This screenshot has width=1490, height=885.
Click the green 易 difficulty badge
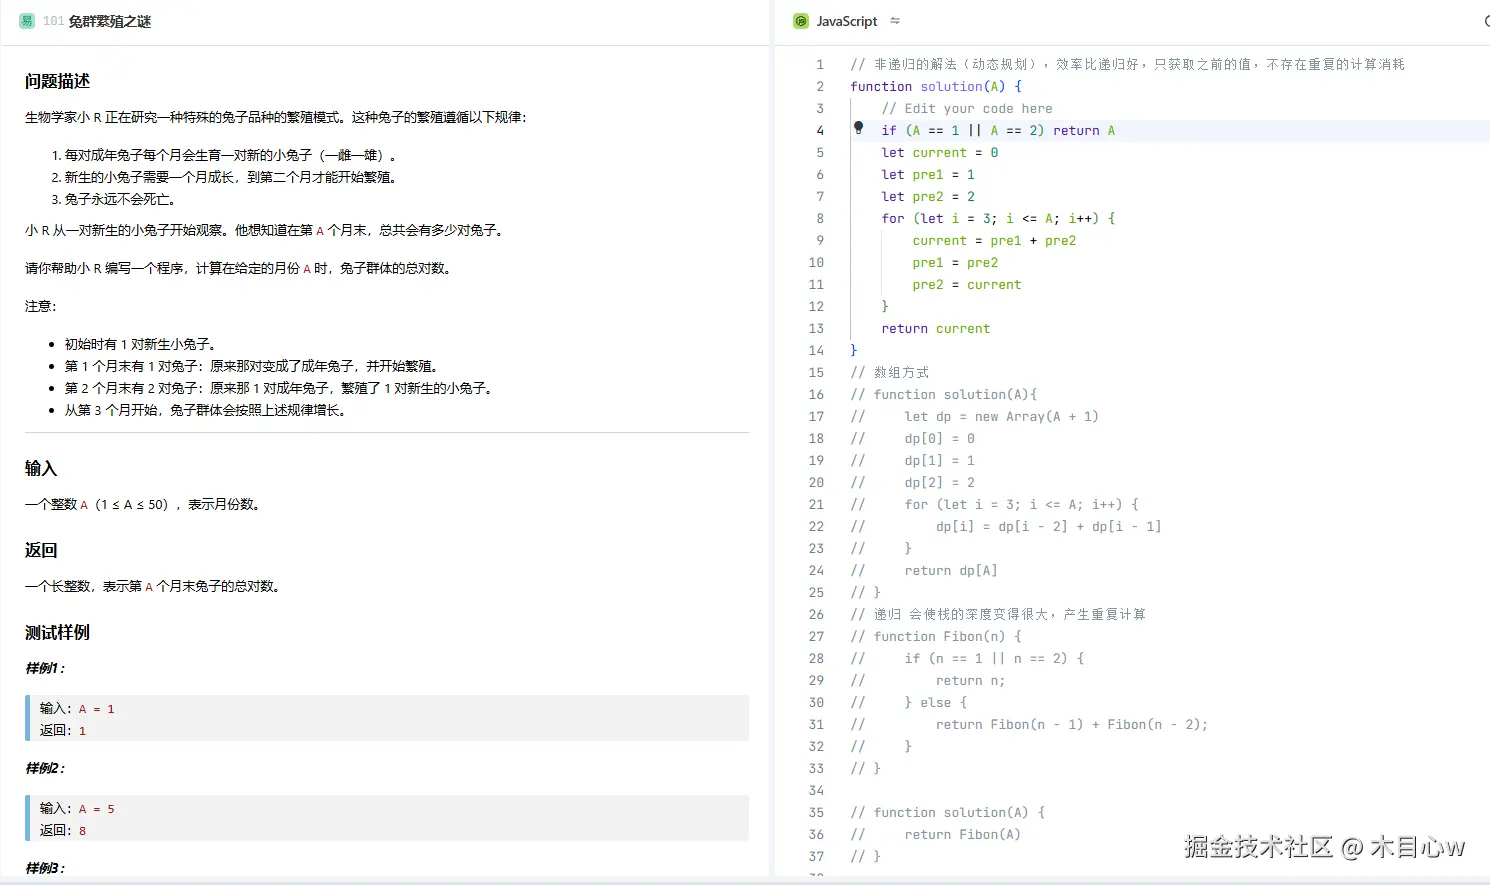[x=27, y=21]
